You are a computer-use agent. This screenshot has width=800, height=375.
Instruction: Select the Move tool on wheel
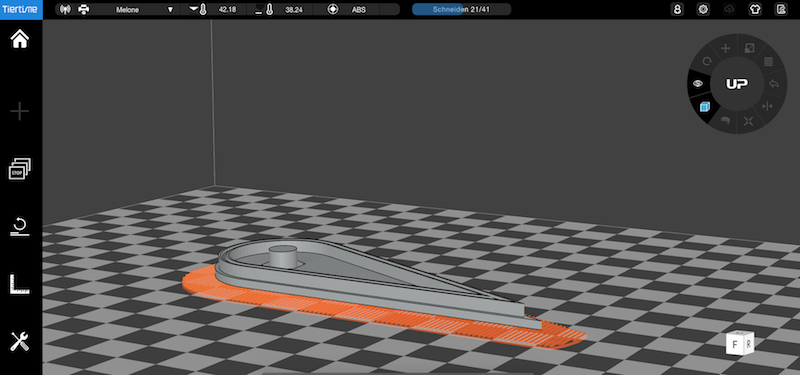coord(725,49)
